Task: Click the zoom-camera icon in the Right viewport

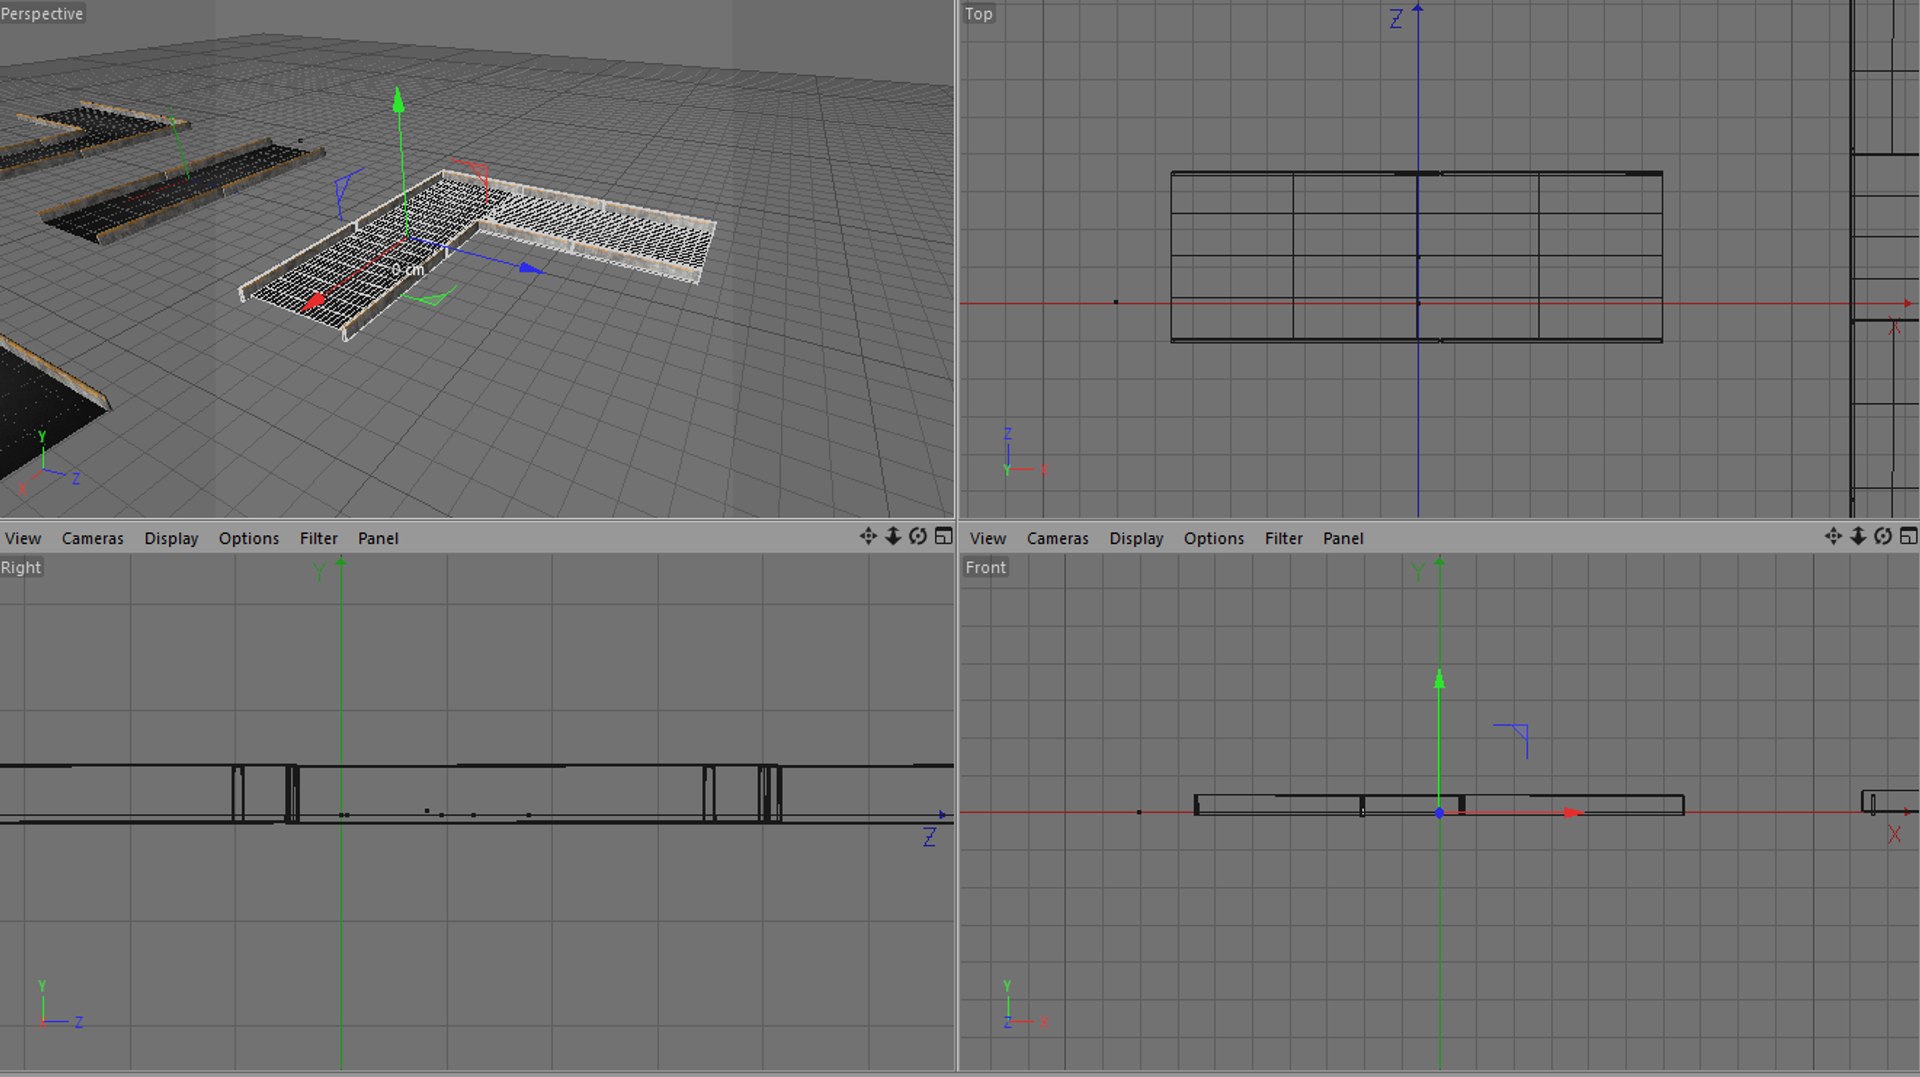Action: tap(893, 536)
